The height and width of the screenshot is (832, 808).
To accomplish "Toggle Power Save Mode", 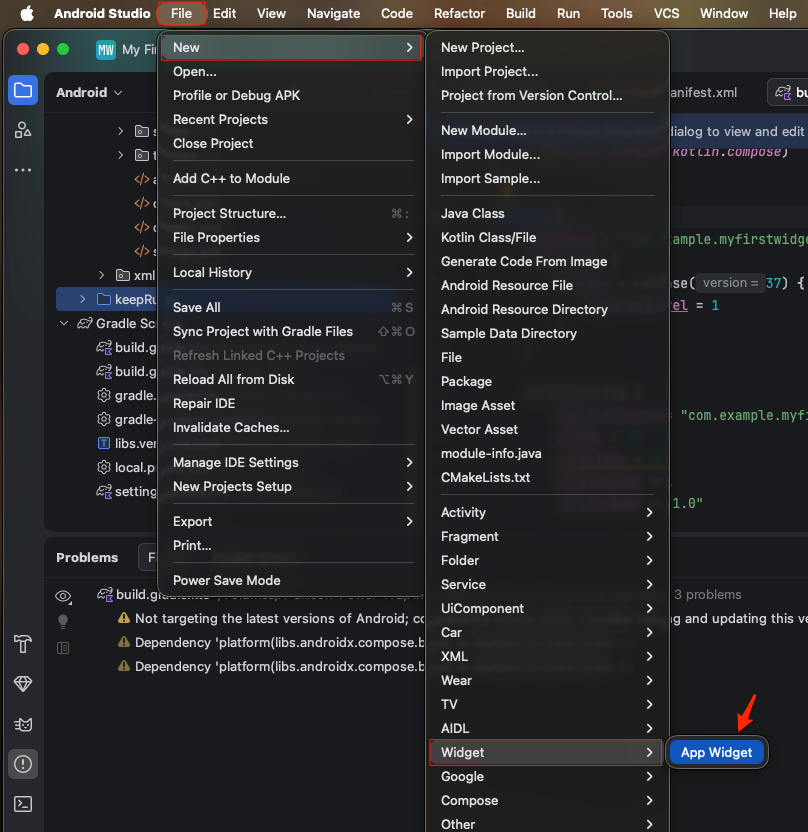I will tap(293, 580).
